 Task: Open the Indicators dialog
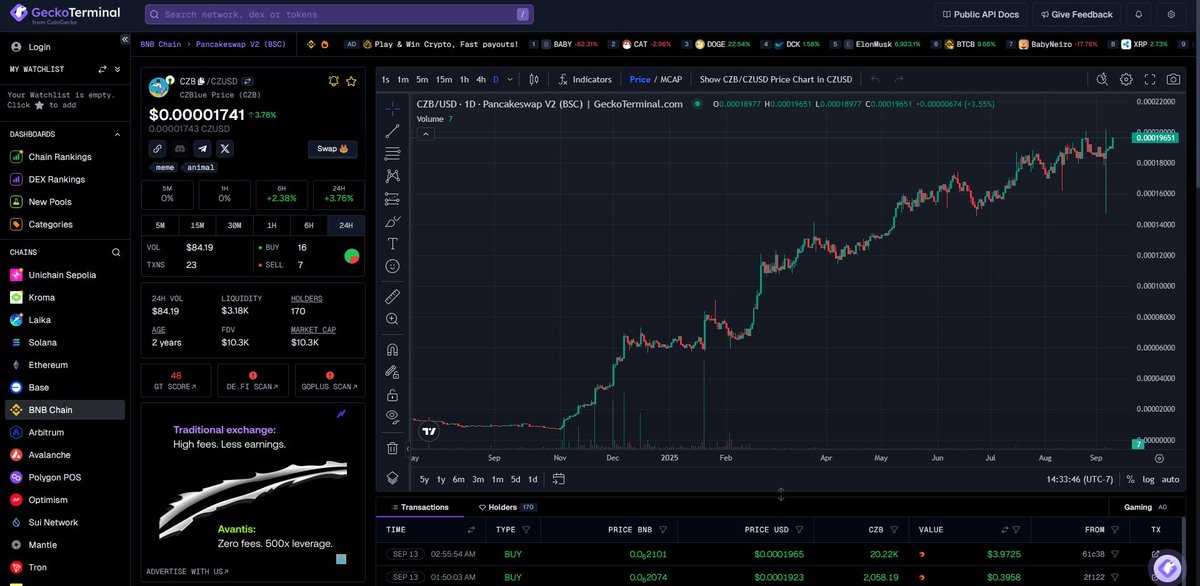pyautogui.click(x=586, y=79)
